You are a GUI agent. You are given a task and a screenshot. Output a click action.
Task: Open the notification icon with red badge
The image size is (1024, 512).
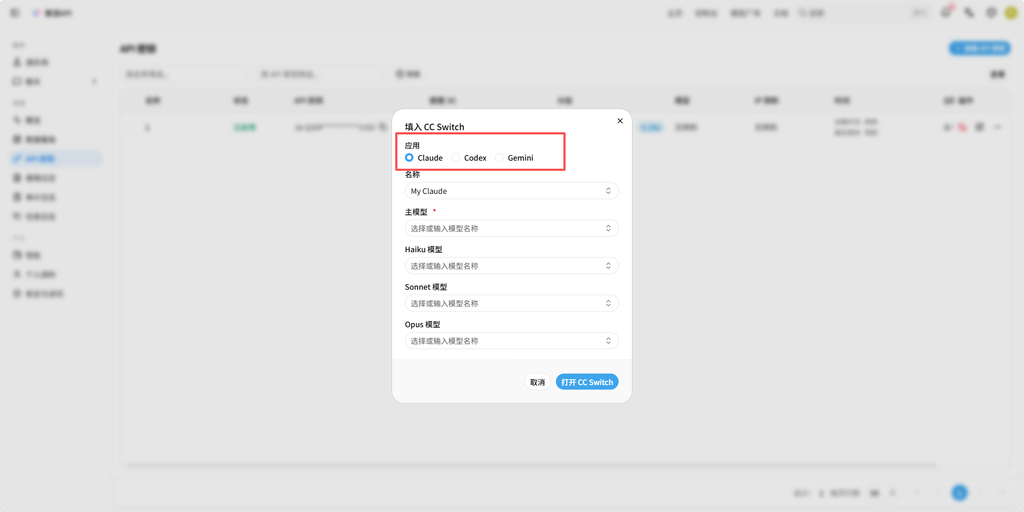click(x=945, y=12)
